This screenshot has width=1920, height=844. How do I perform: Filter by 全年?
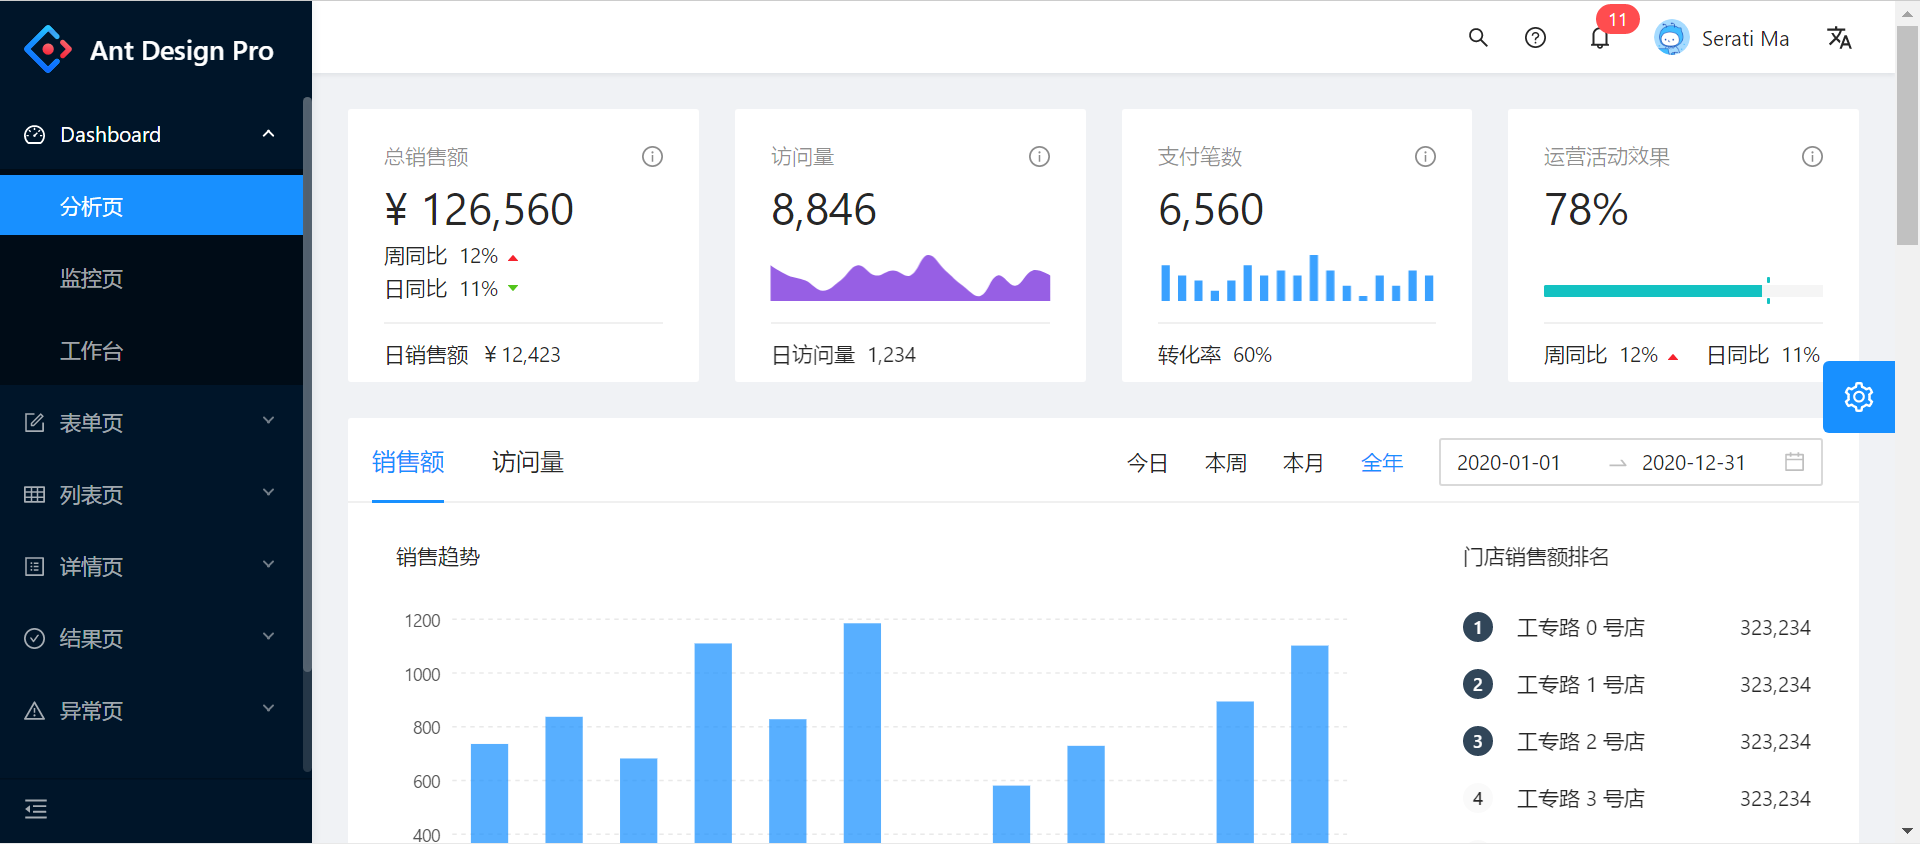[x=1382, y=463]
